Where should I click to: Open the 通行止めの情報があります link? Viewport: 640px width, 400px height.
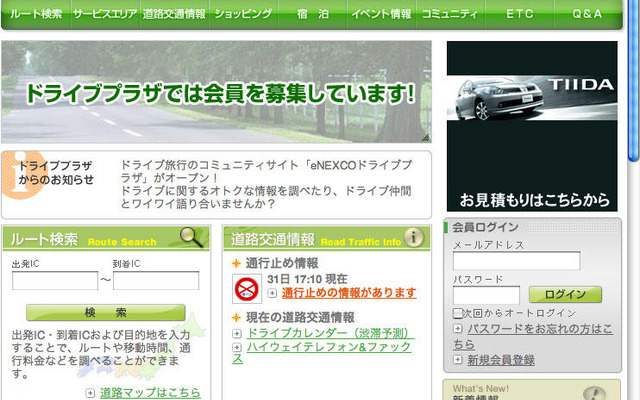pyautogui.click(x=349, y=293)
